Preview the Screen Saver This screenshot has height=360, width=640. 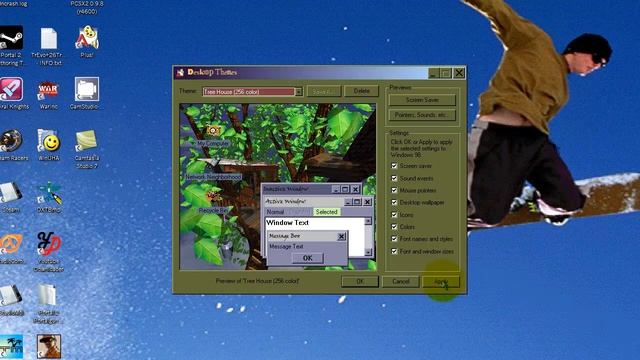click(422, 100)
